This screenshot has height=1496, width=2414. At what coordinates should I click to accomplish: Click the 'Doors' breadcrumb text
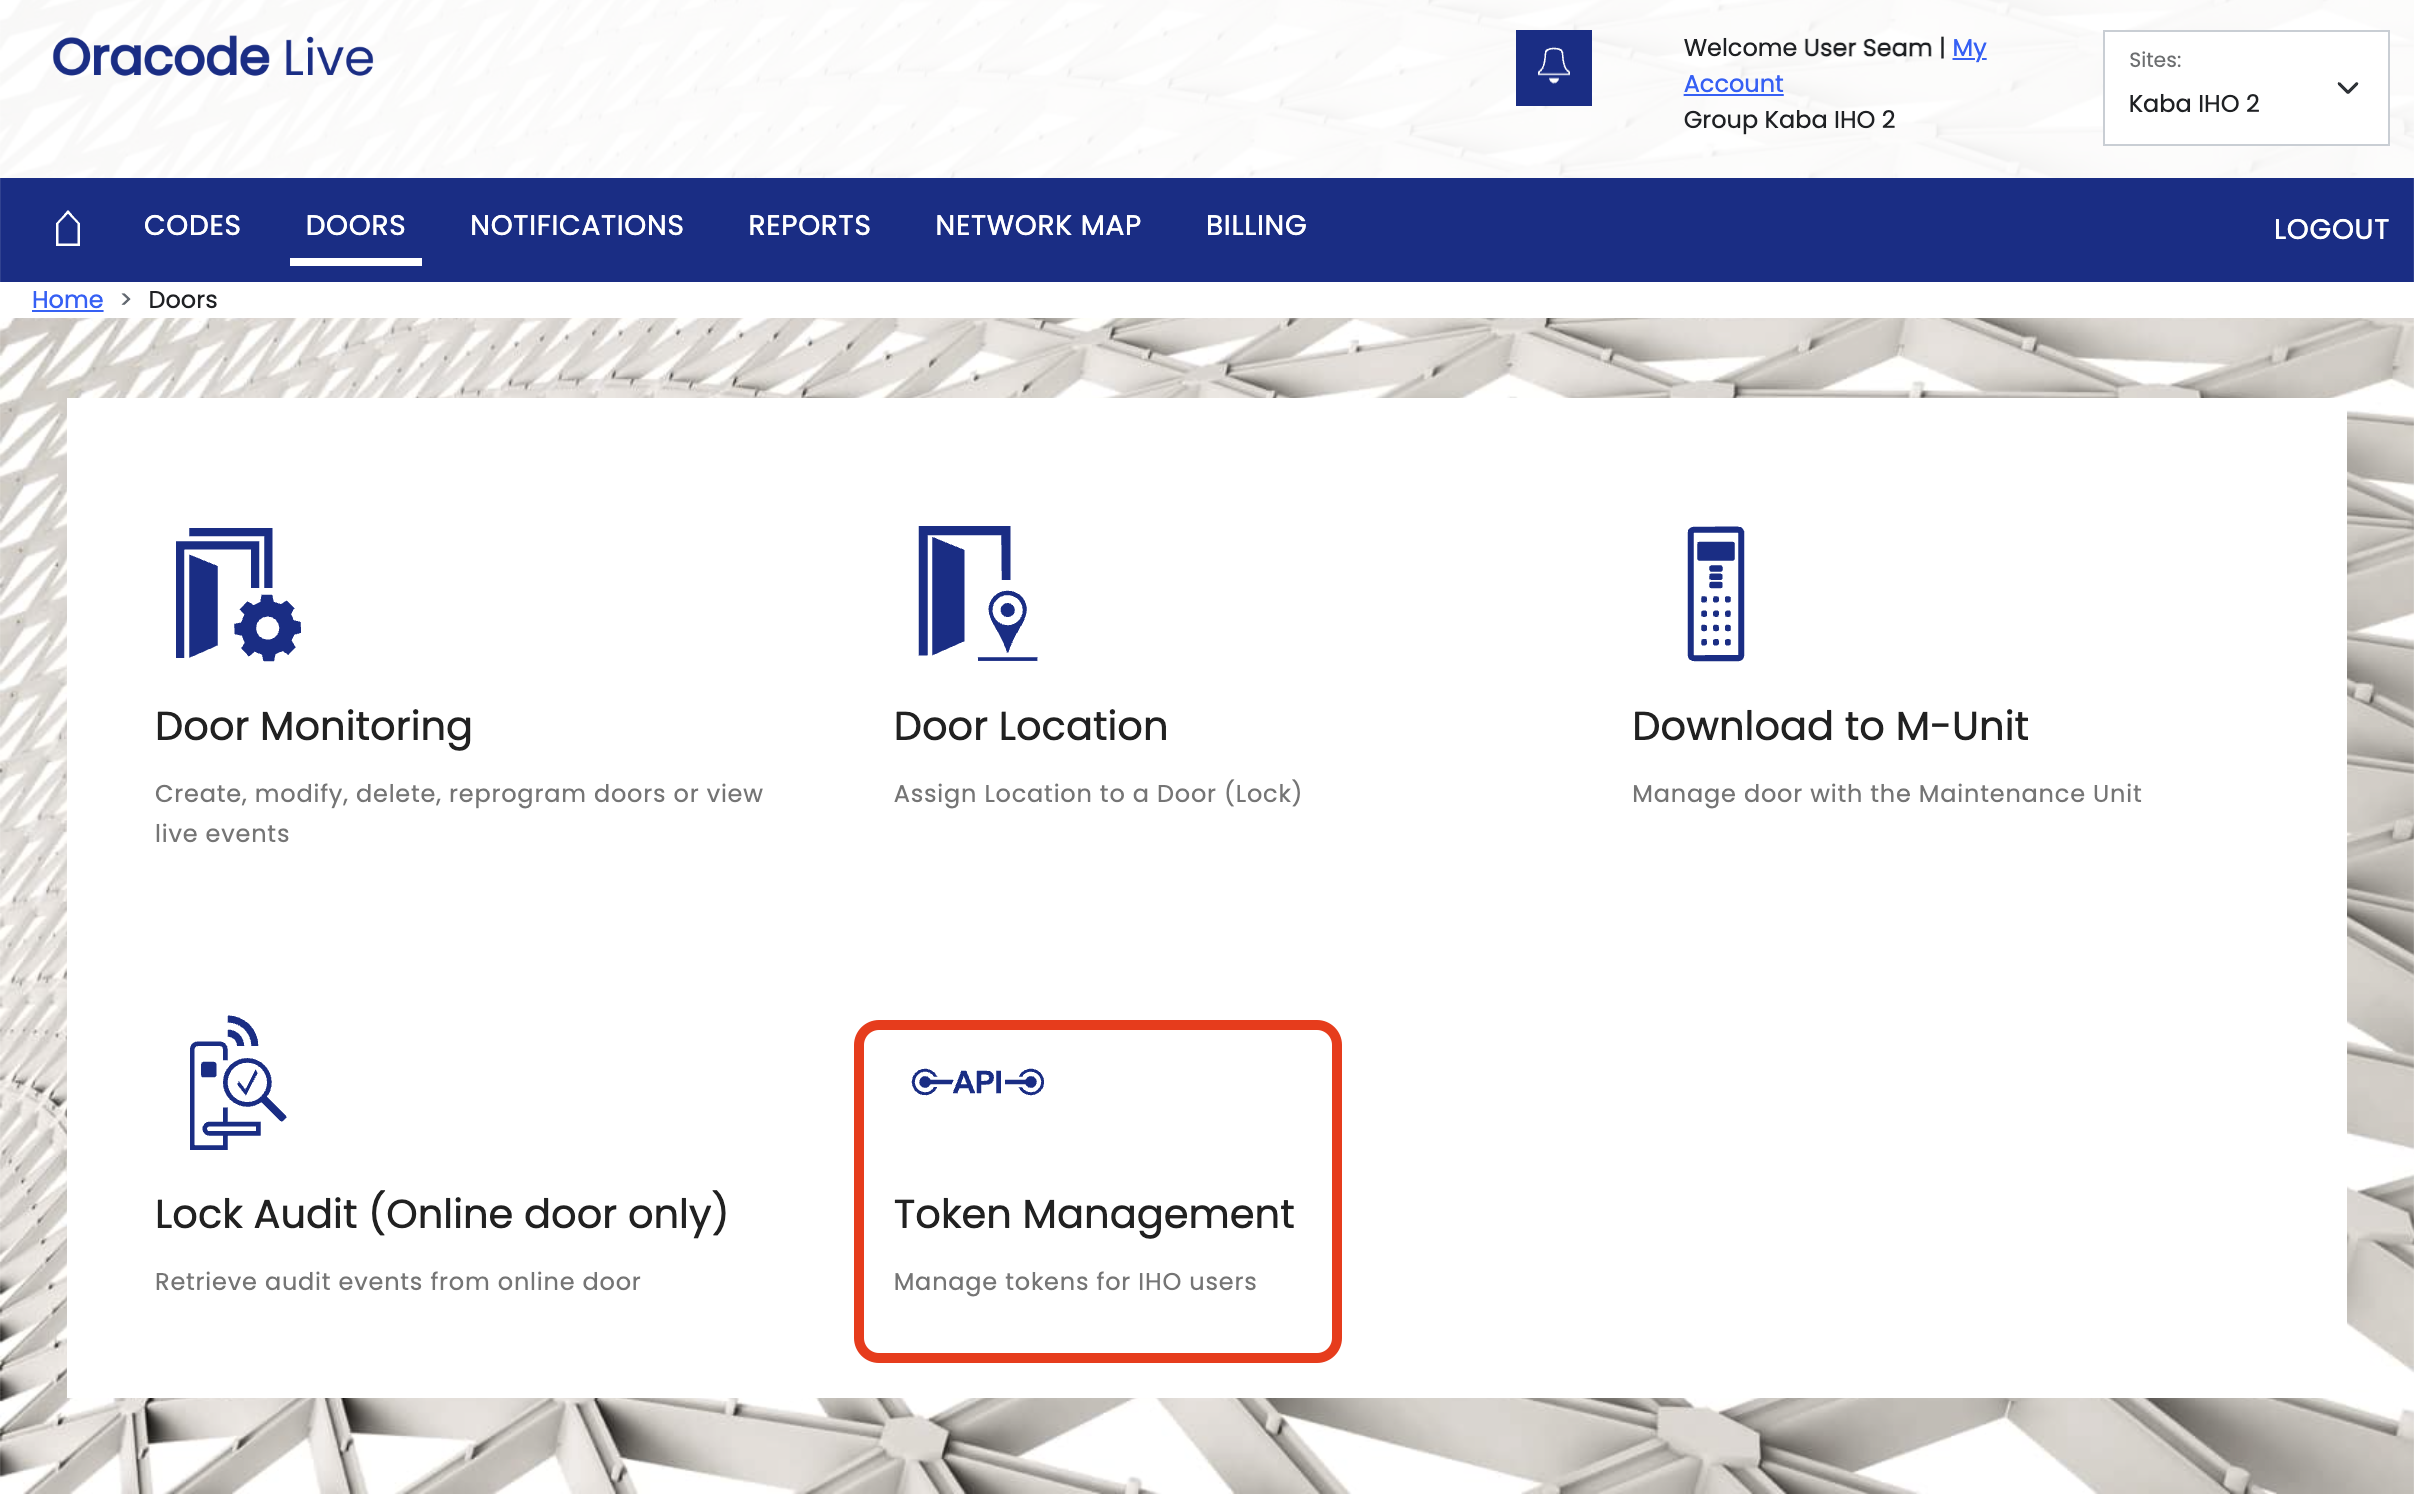182,300
